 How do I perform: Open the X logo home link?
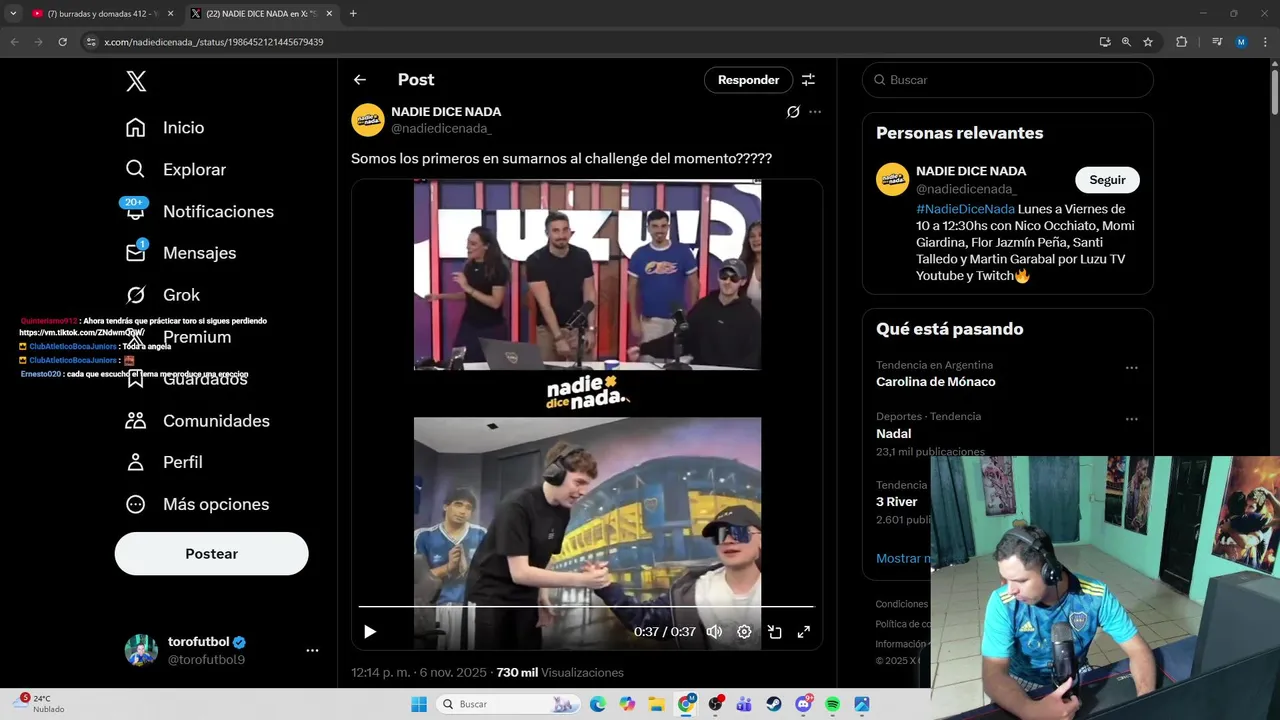coord(136,82)
